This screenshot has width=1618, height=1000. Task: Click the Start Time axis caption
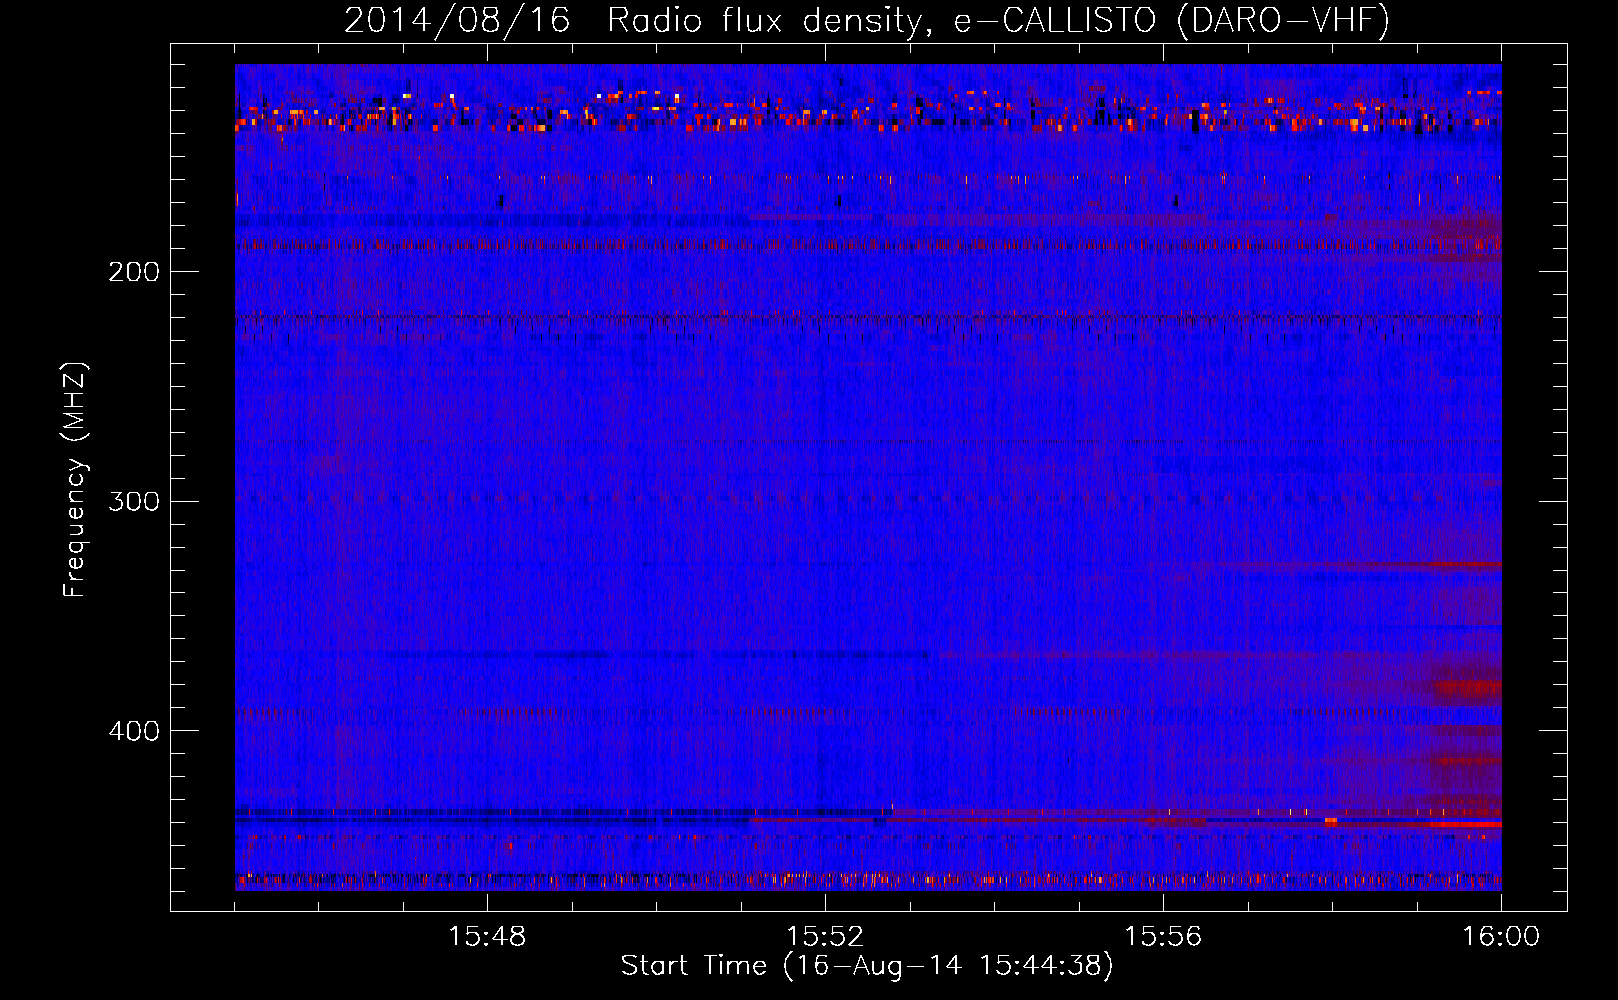[x=867, y=966]
